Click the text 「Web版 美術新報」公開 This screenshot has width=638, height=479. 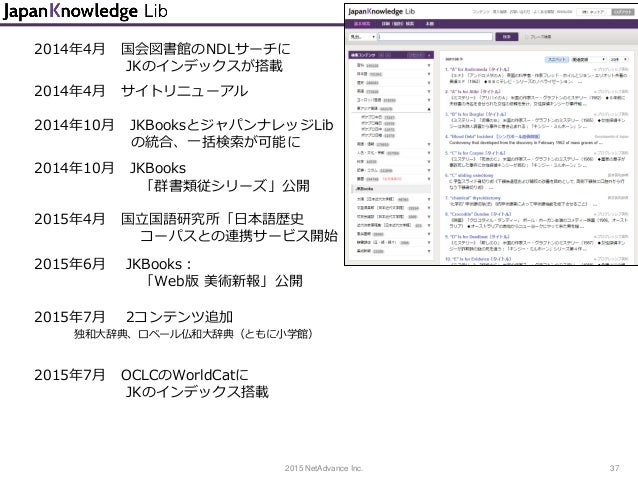tap(223, 281)
